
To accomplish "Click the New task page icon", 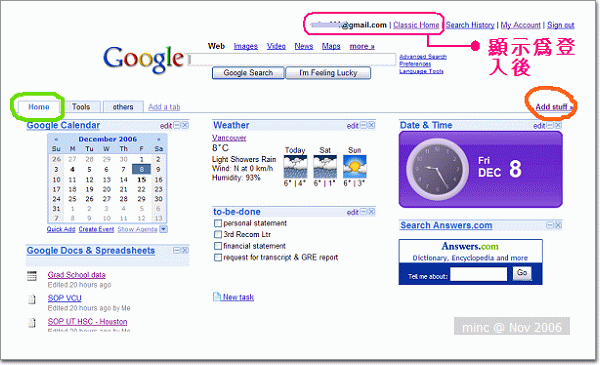I will [x=217, y=297].
